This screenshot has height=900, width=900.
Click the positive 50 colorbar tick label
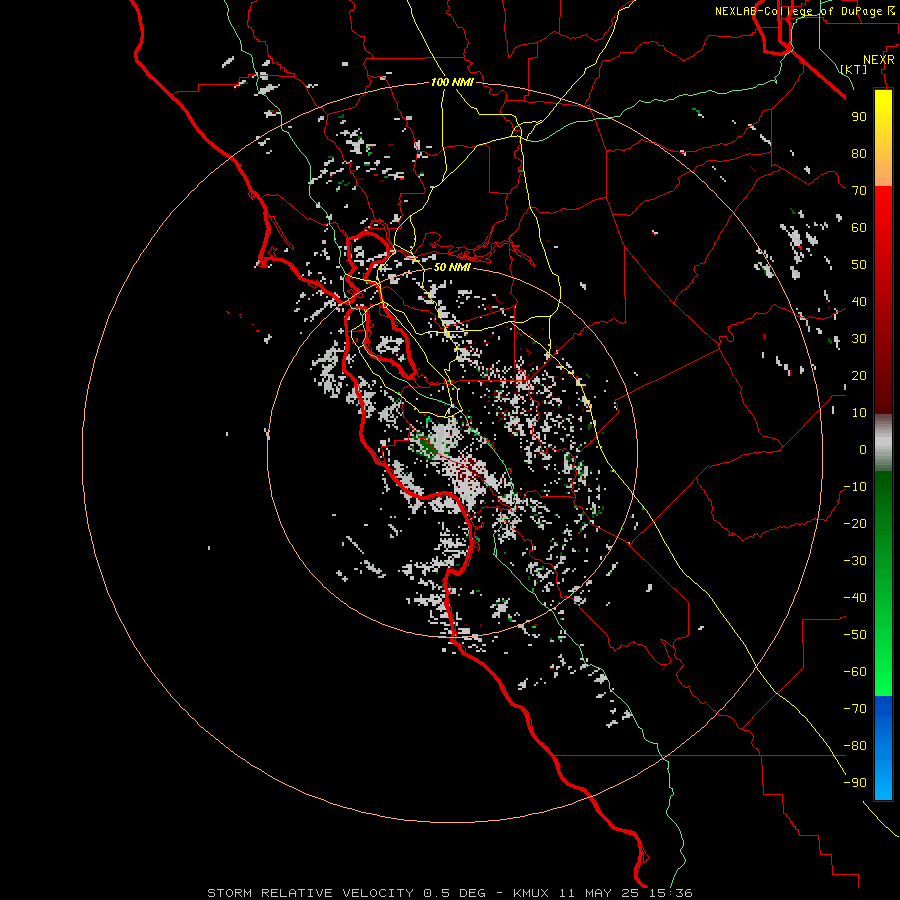(859, 265)
